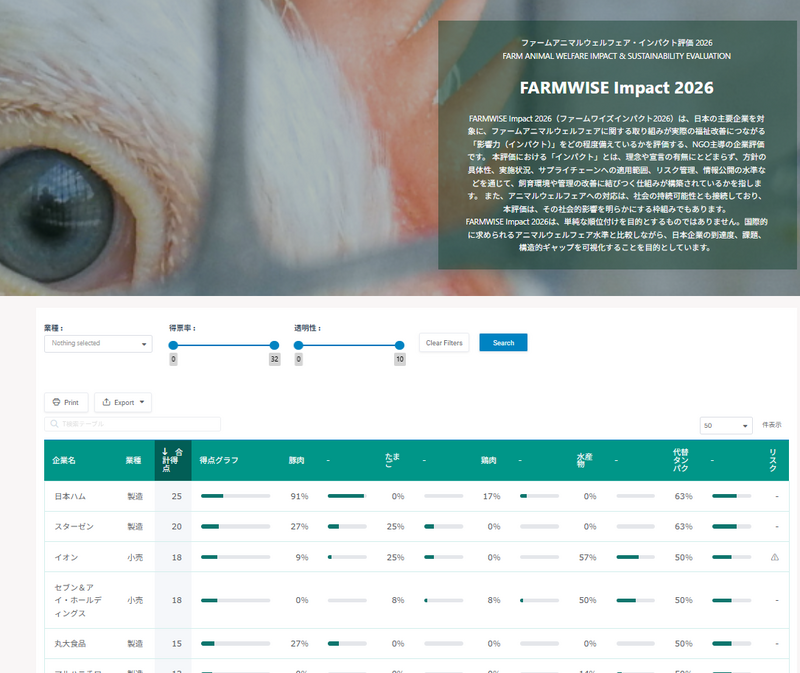800x673 pixels.
Task: Click the 透明性 slider's right handle at 10
Action: pos(400,345)
